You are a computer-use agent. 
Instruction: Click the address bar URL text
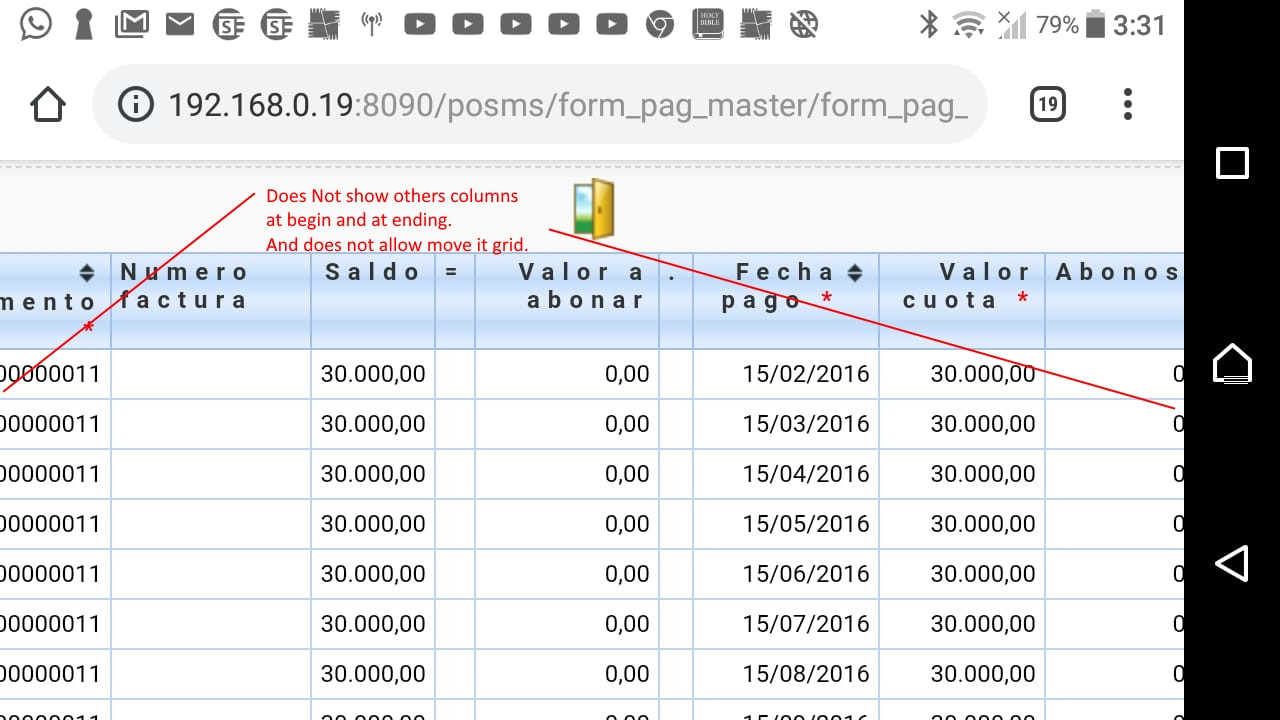point(568,104)
